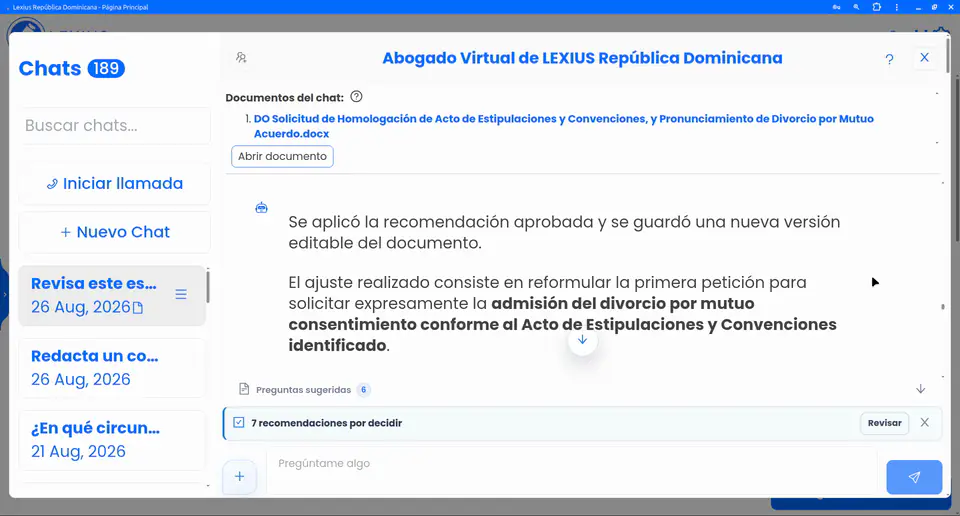Screen dimensions: 960x516
Task: Expand the Preguntas sugeridas section arrow
Action: pos(920,389)
